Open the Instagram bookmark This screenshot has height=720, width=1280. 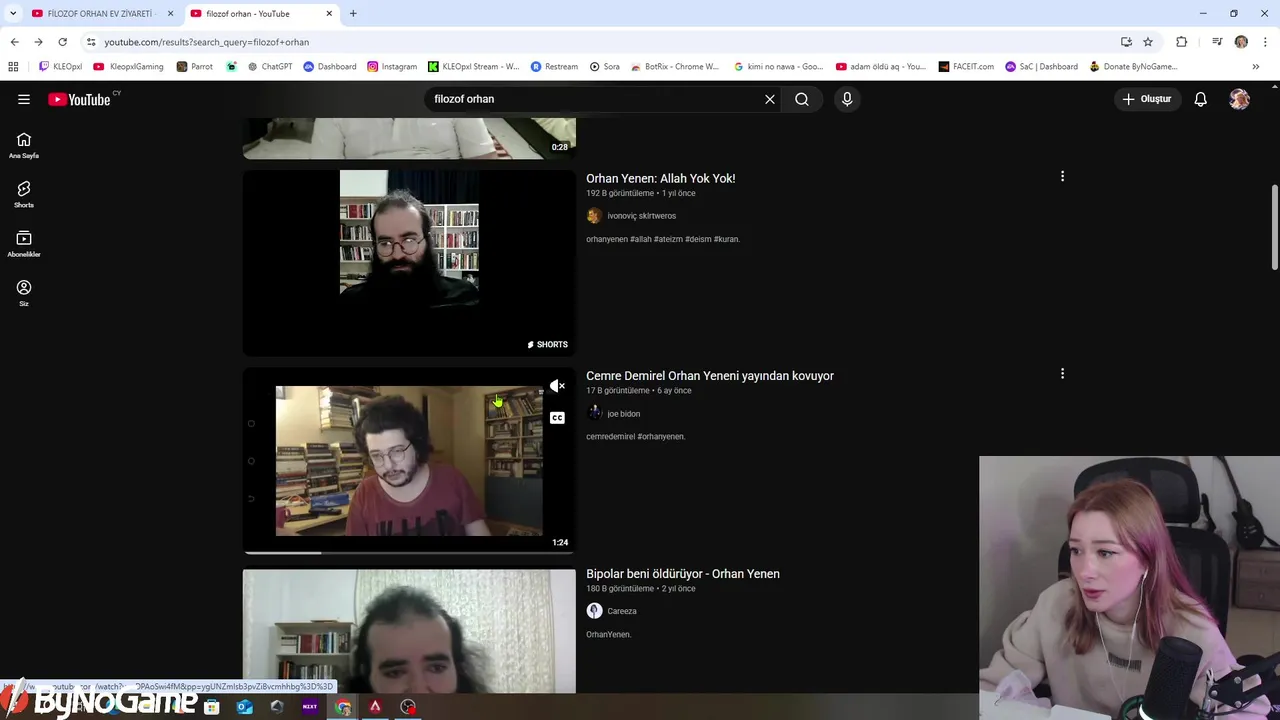click(392, 67)
